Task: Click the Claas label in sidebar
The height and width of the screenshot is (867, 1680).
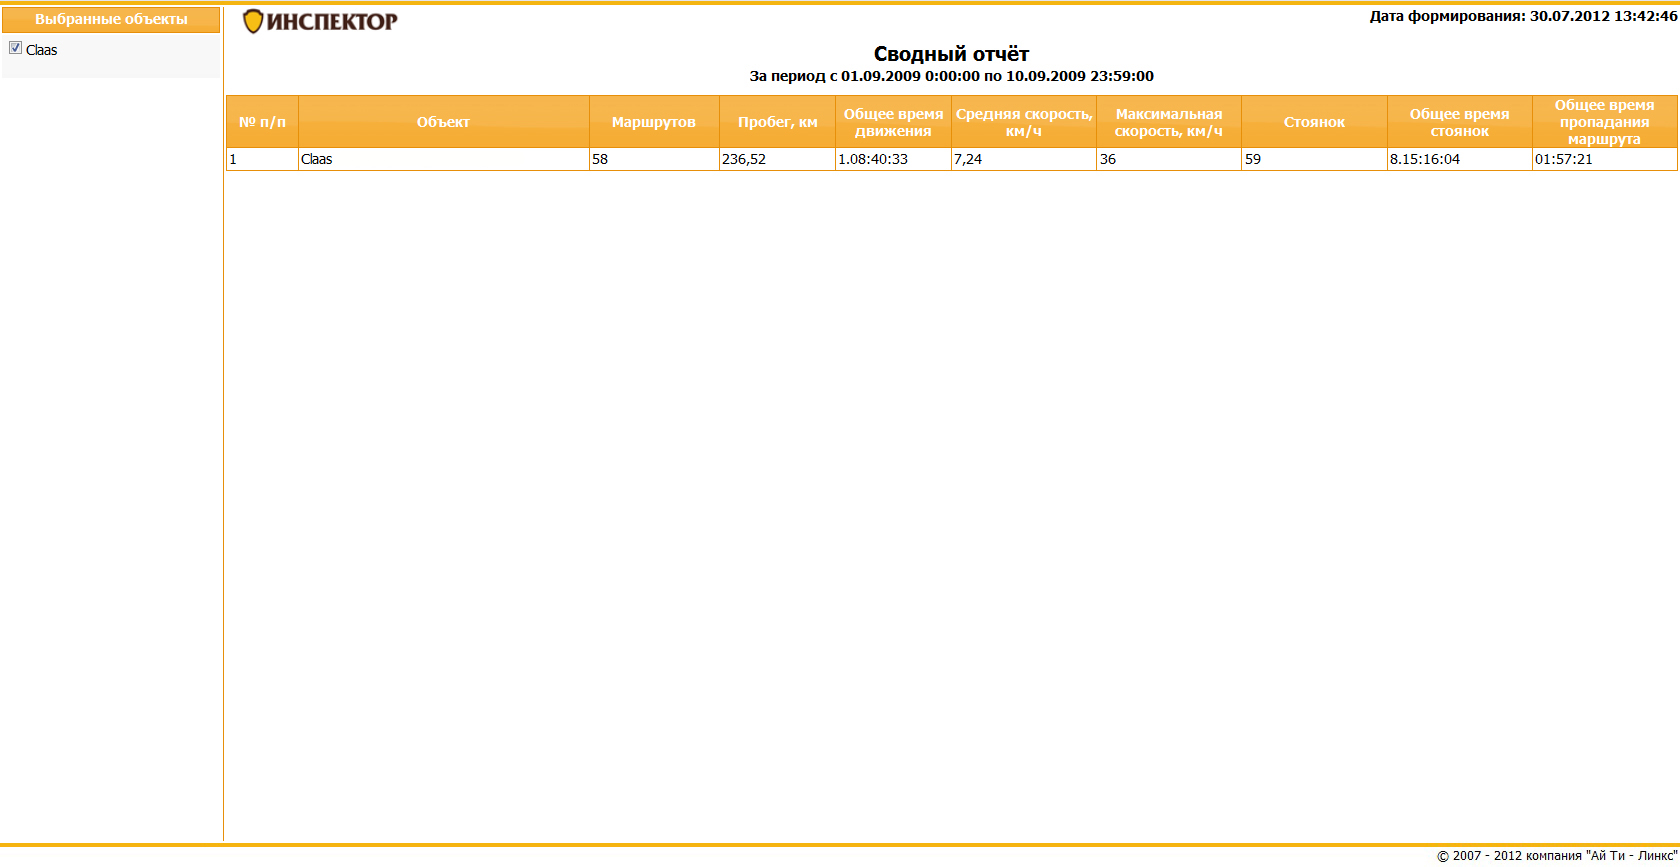Action: pos(42,50)
